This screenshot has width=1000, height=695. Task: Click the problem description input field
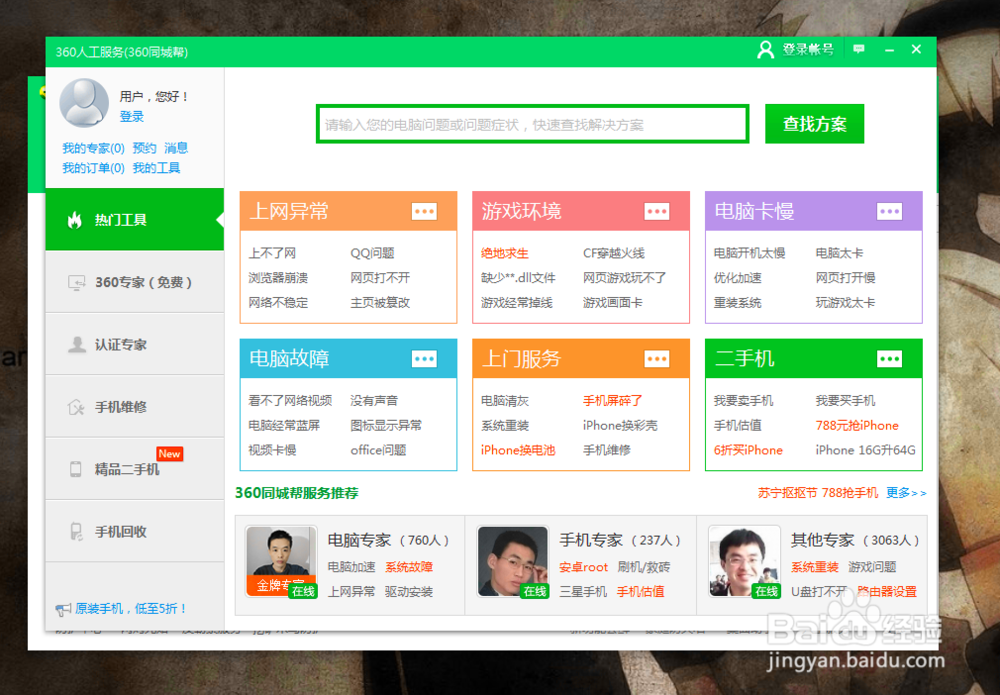tap(532, 123)
